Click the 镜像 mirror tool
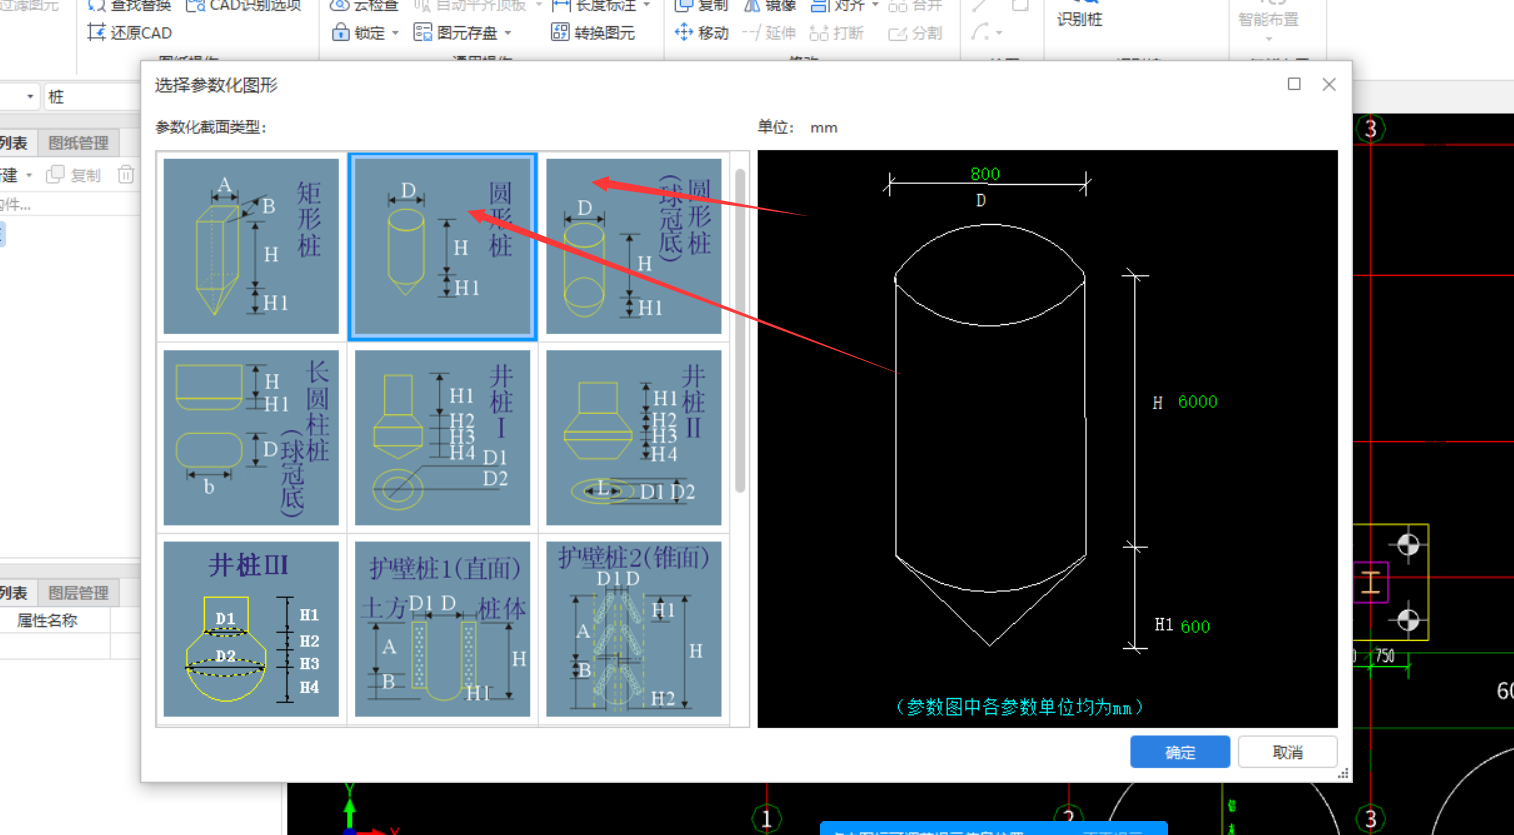Viewport: 1514px width, 835px height. [770, 5]
